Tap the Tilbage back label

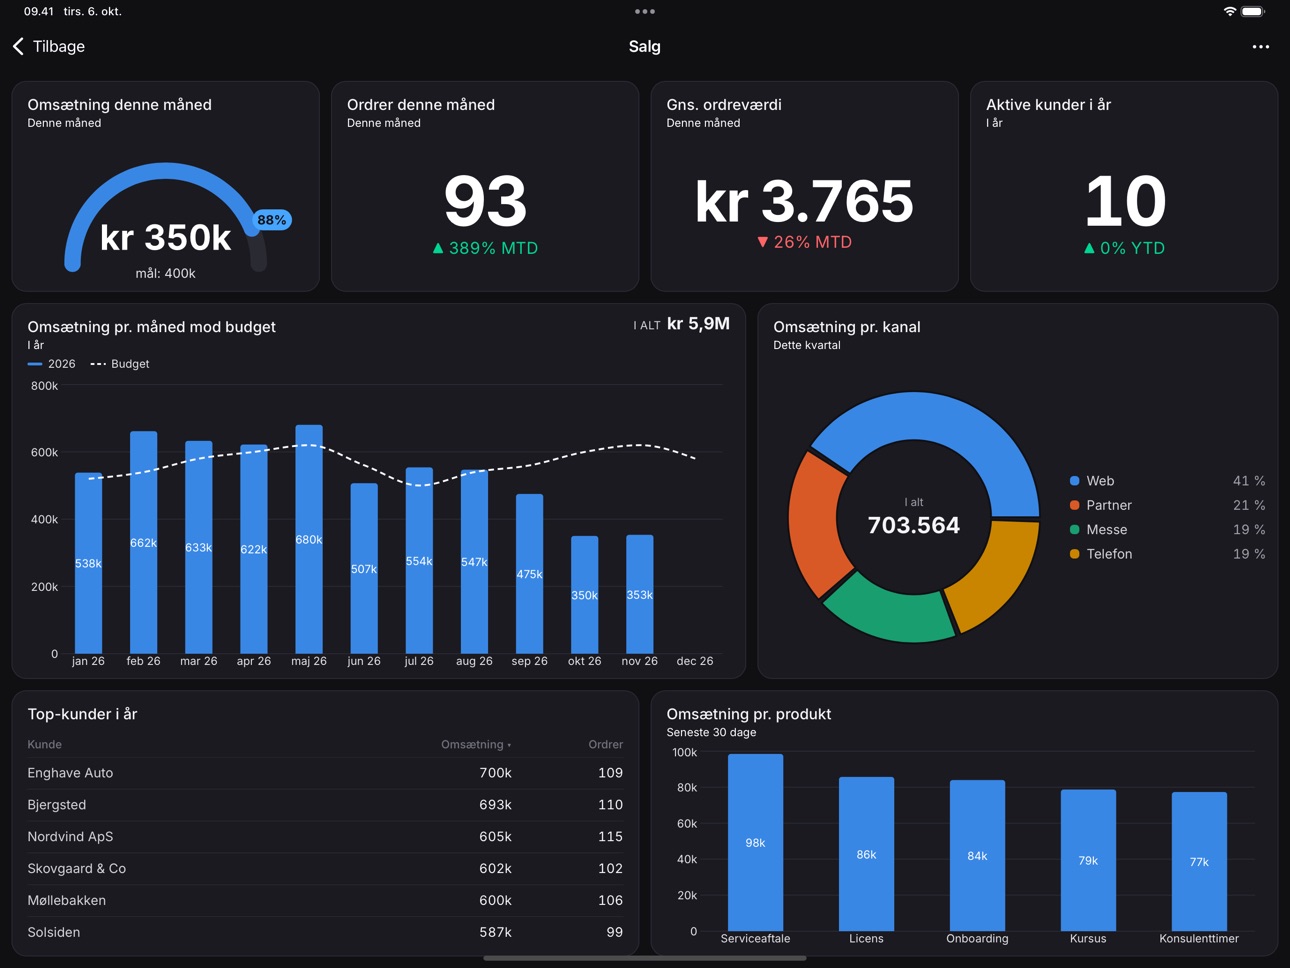point(59,47)
